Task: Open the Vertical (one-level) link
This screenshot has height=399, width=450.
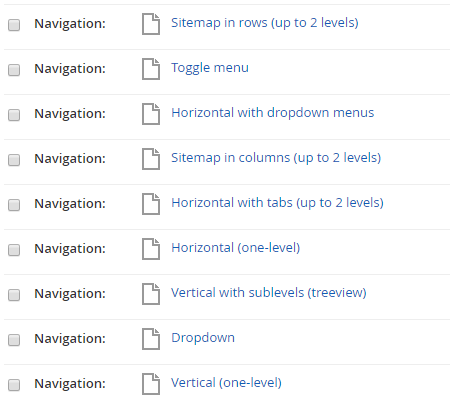Action: 226,383
